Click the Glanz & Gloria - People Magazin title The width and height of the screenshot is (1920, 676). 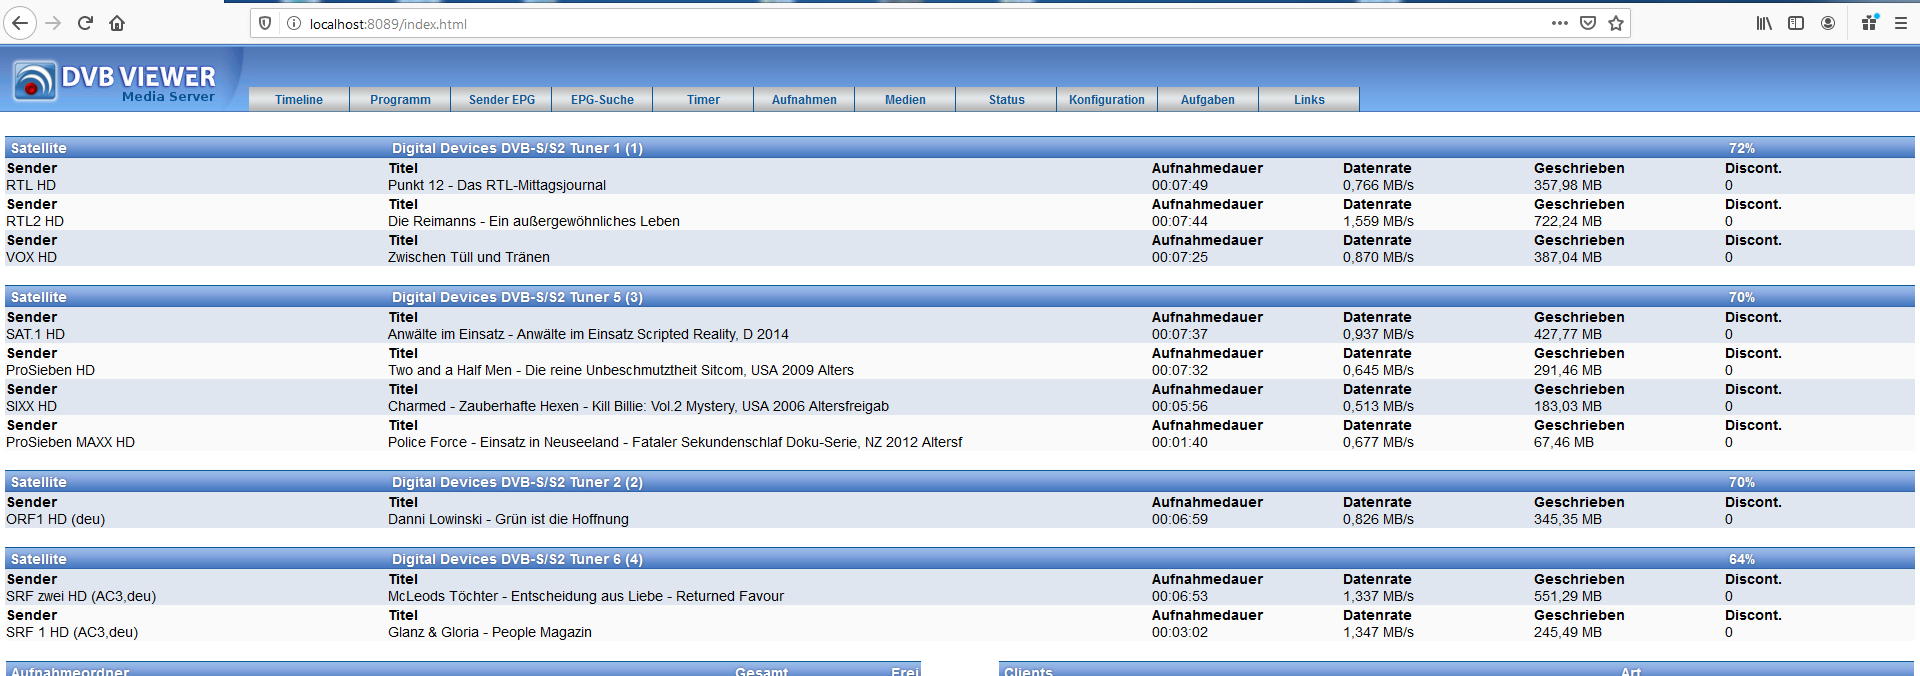pos(490,632)
